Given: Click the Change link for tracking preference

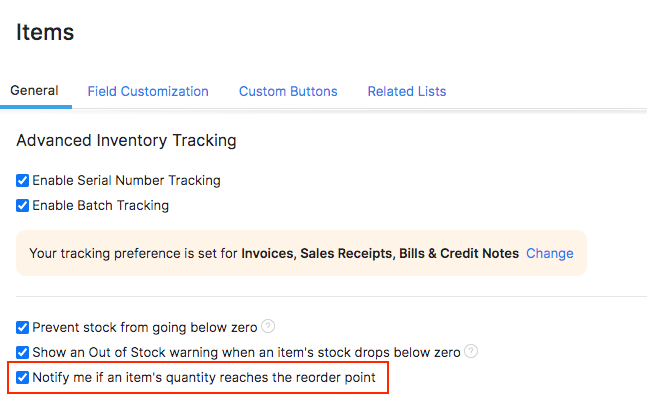Looking at the screenshot, I should [x=550, y=253].
